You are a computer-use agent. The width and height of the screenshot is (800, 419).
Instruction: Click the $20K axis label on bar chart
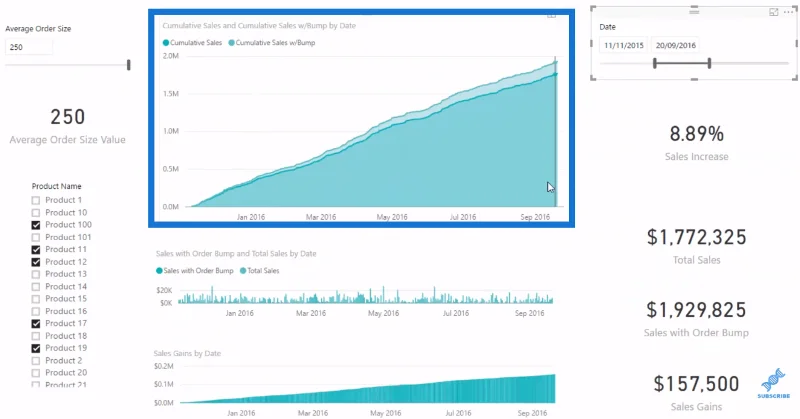(x=164, y=290)
